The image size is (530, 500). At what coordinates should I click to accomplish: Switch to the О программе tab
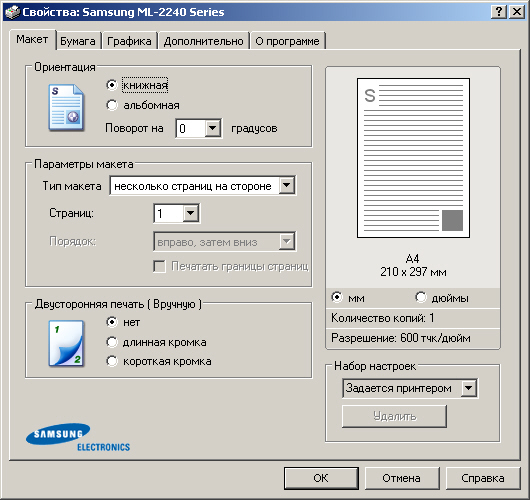(x=287, y=41)
